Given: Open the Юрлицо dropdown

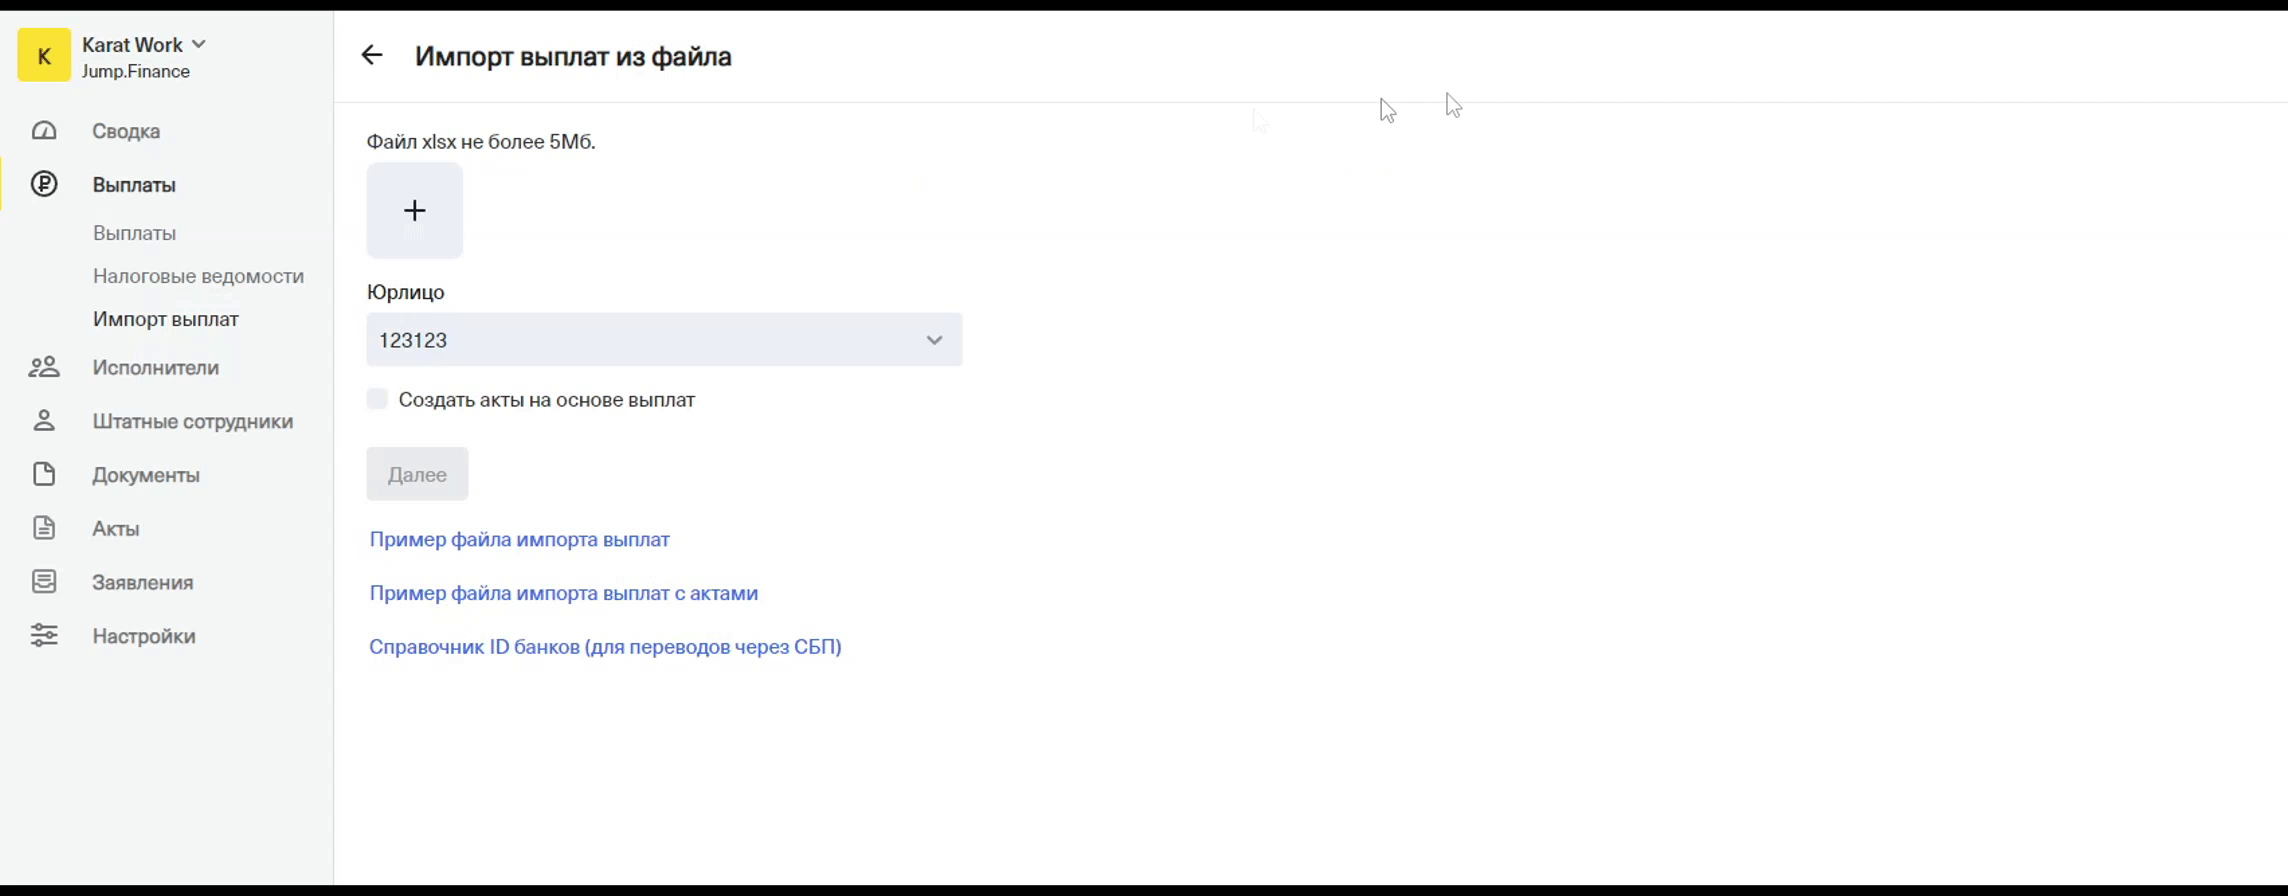Looking at the screenshot, I should tap(664, 340).
